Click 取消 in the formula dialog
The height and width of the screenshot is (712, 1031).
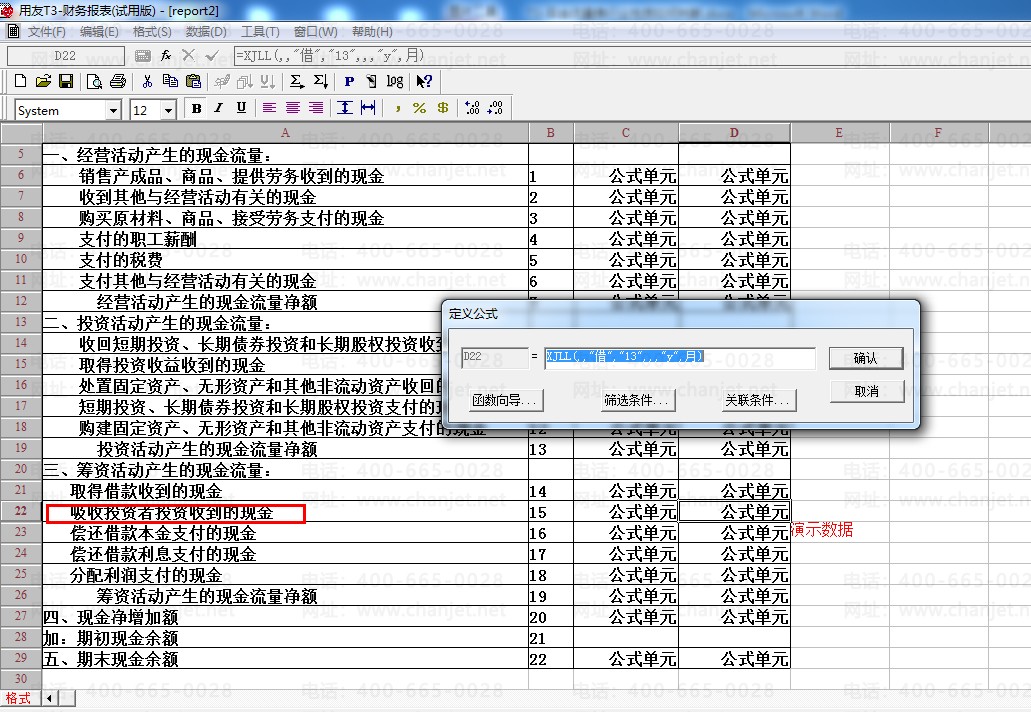866,391
